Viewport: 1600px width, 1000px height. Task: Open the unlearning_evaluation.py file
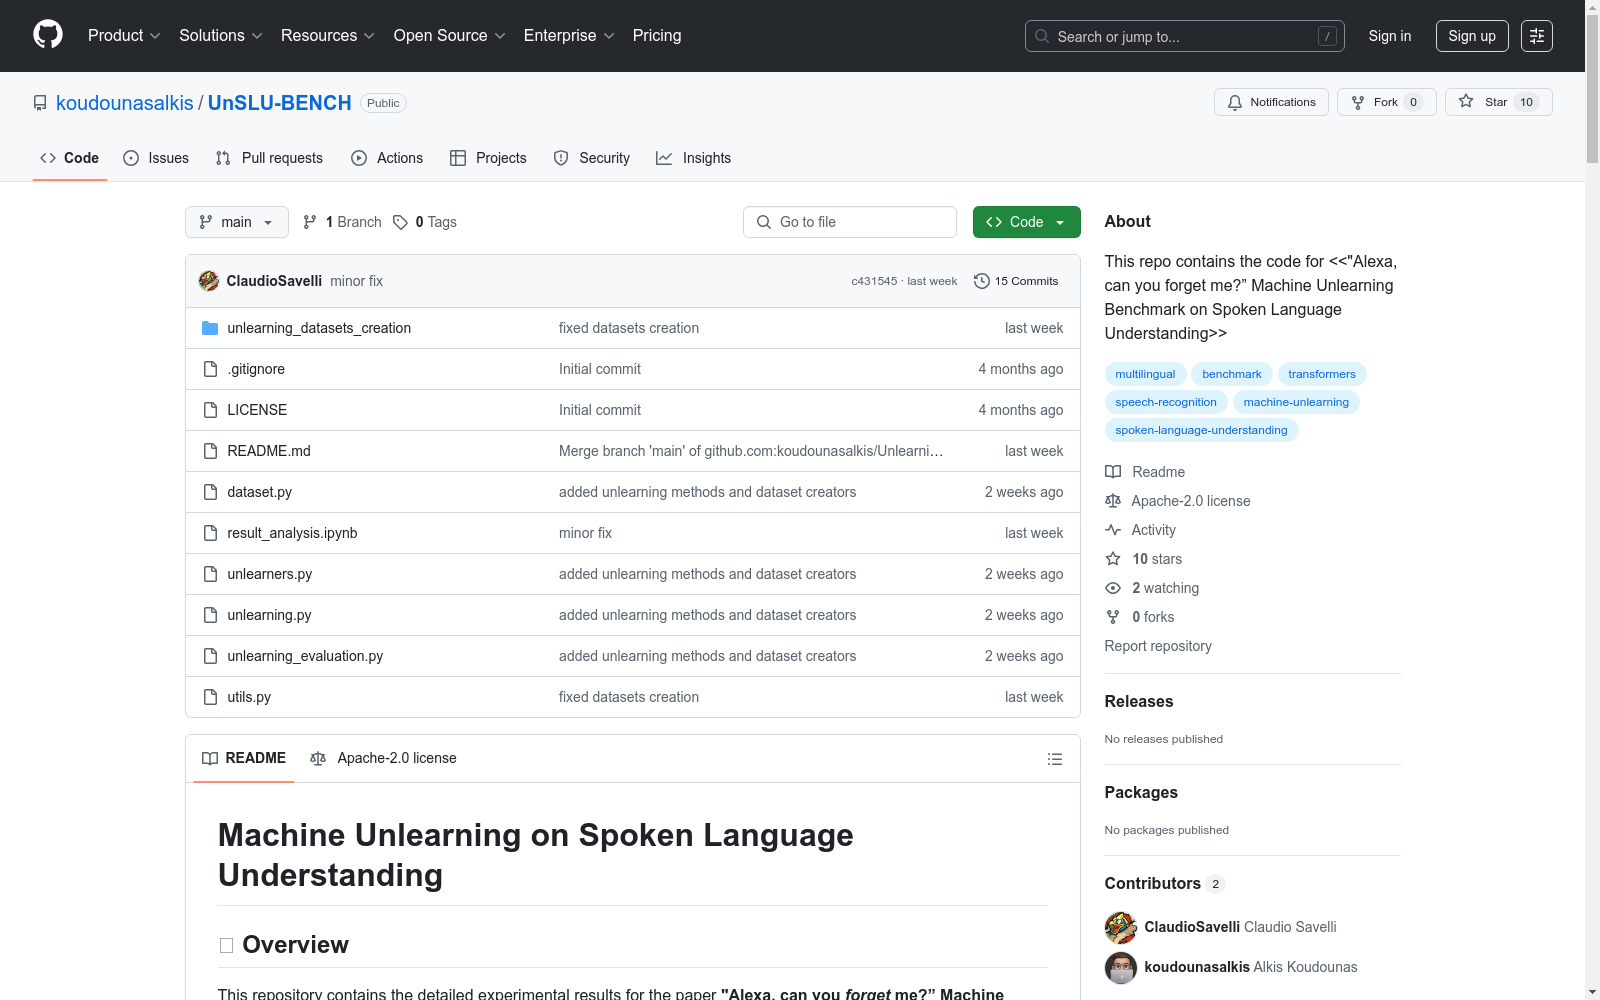coord(305,656)
